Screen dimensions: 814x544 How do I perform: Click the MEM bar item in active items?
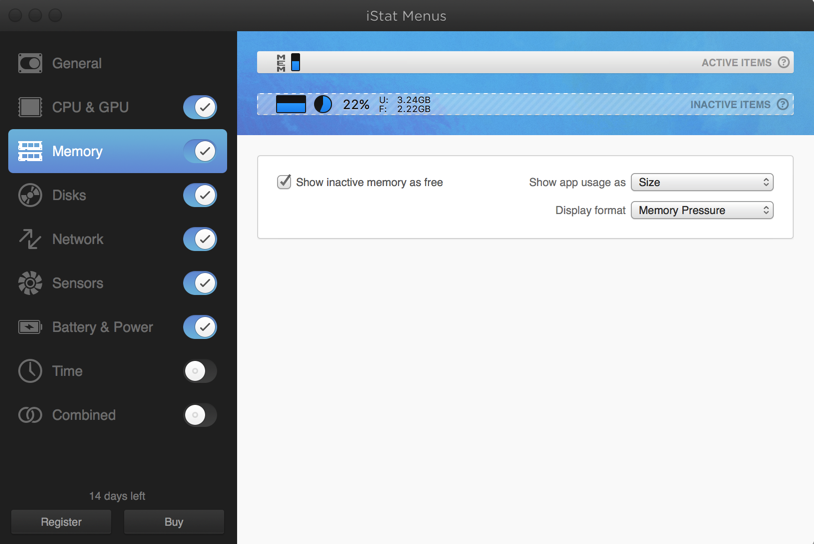point(288,62)
